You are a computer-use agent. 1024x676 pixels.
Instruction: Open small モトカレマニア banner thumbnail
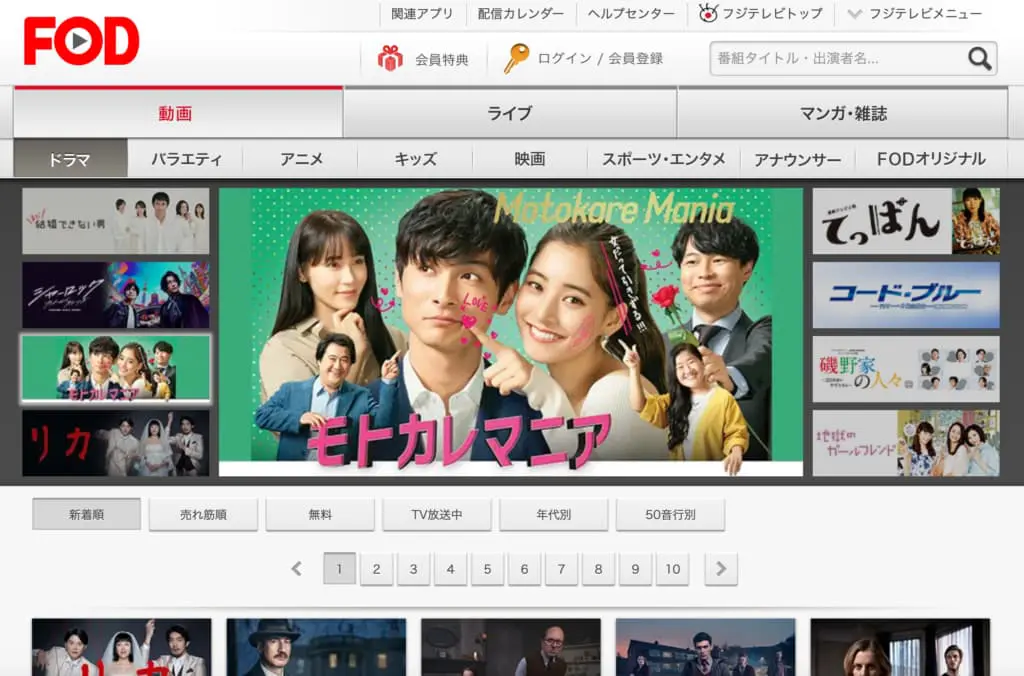pyautogui.click(x=116, y=368)
